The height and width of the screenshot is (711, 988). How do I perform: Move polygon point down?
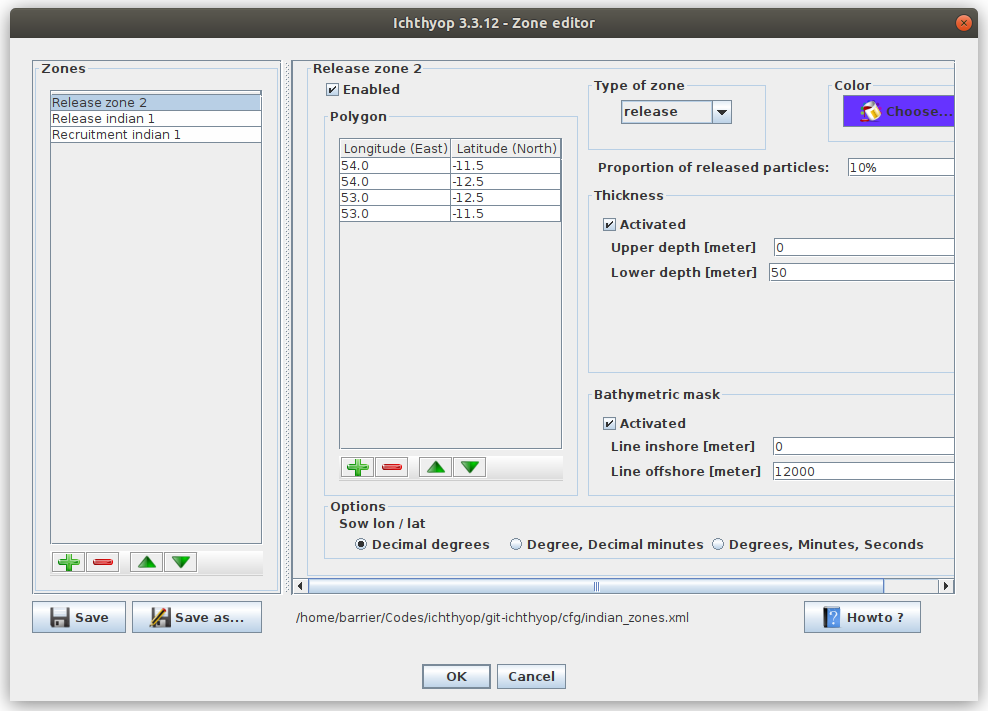[469, 467]
